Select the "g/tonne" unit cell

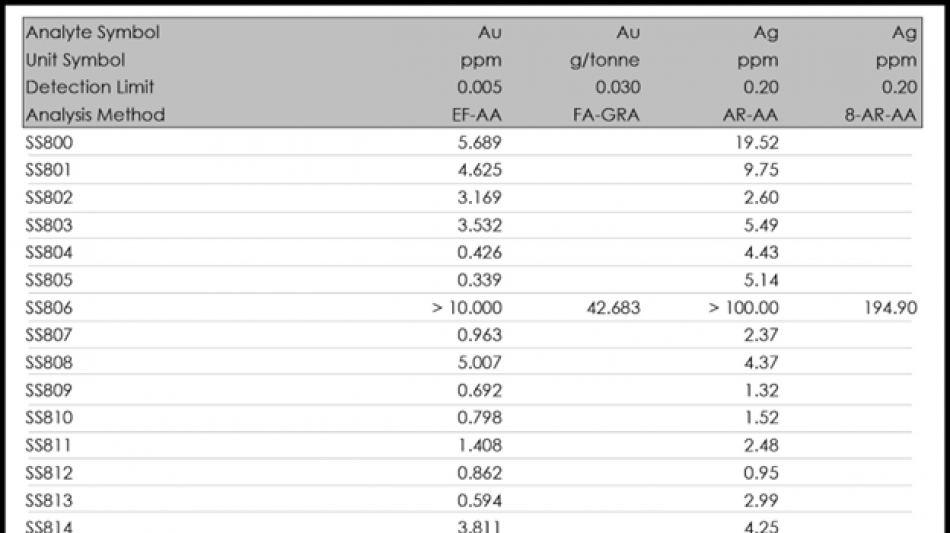click(604, 60)
